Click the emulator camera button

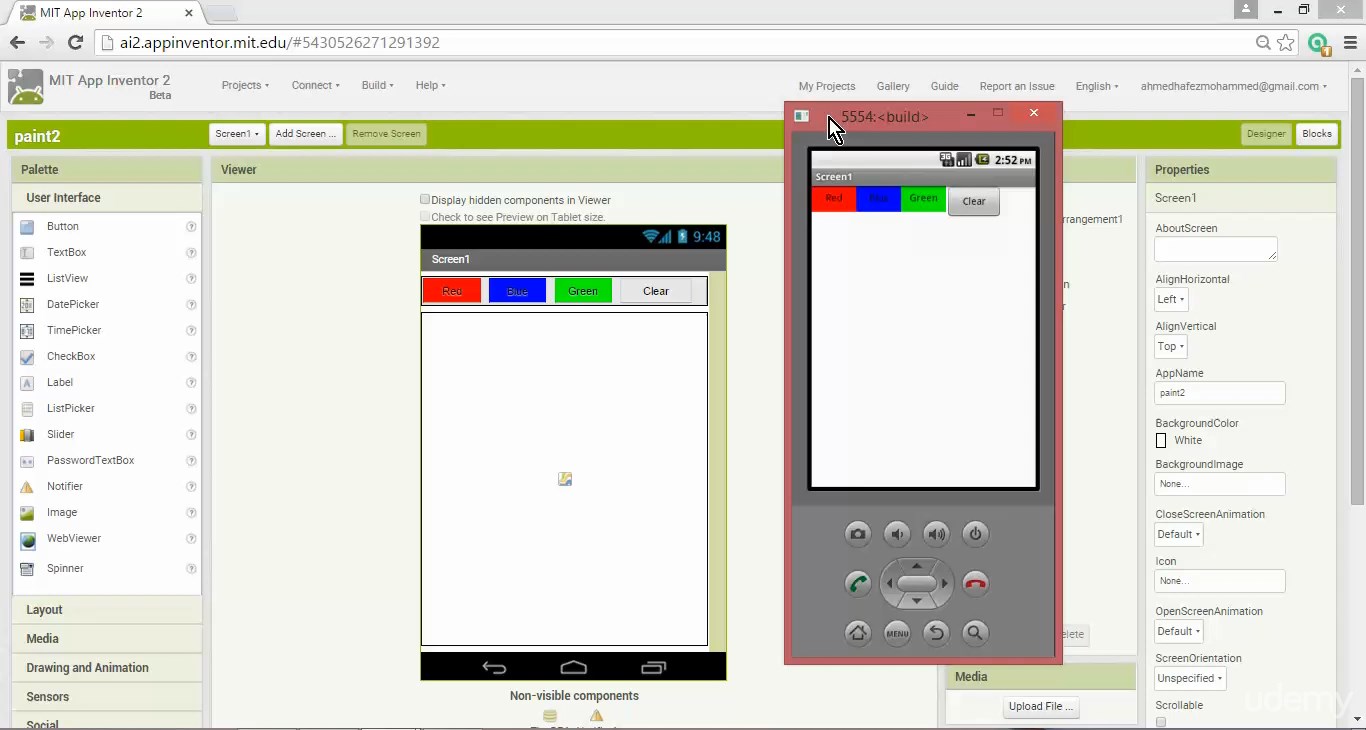858,534
